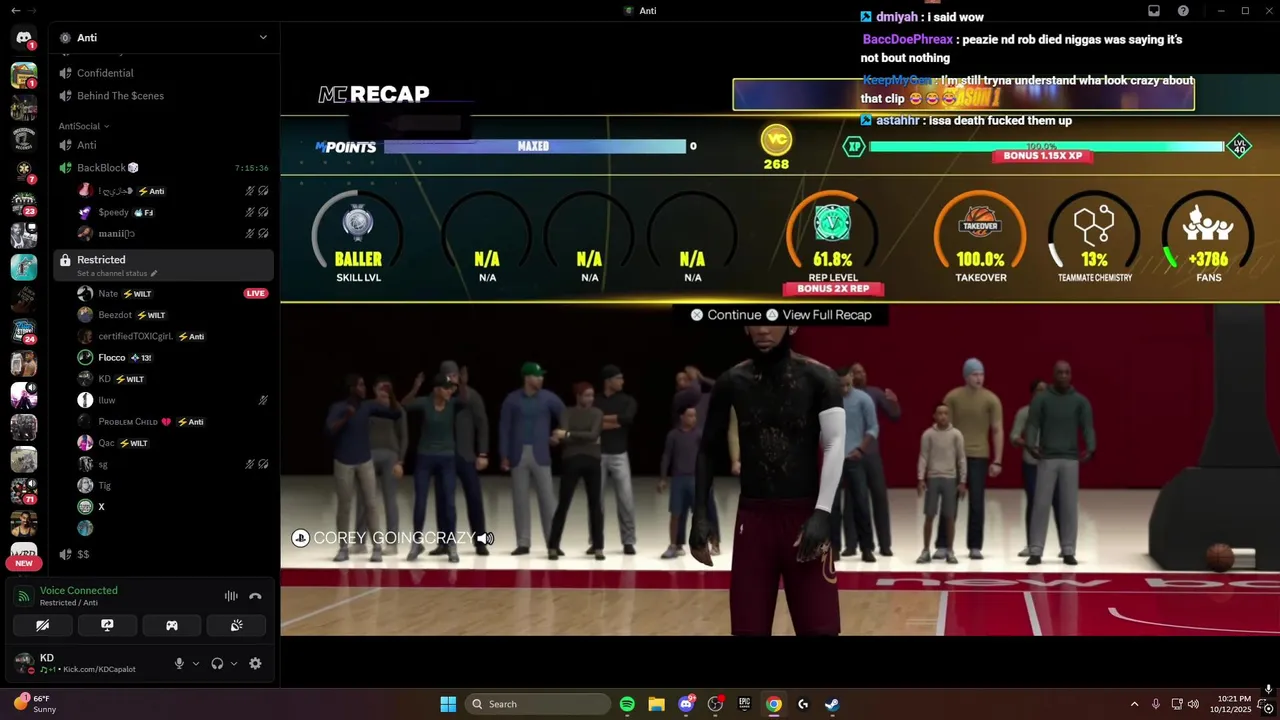Click the Takeover 100.0% gauge
Screen dimensions: 1280x720
click(x=980, y=237)
